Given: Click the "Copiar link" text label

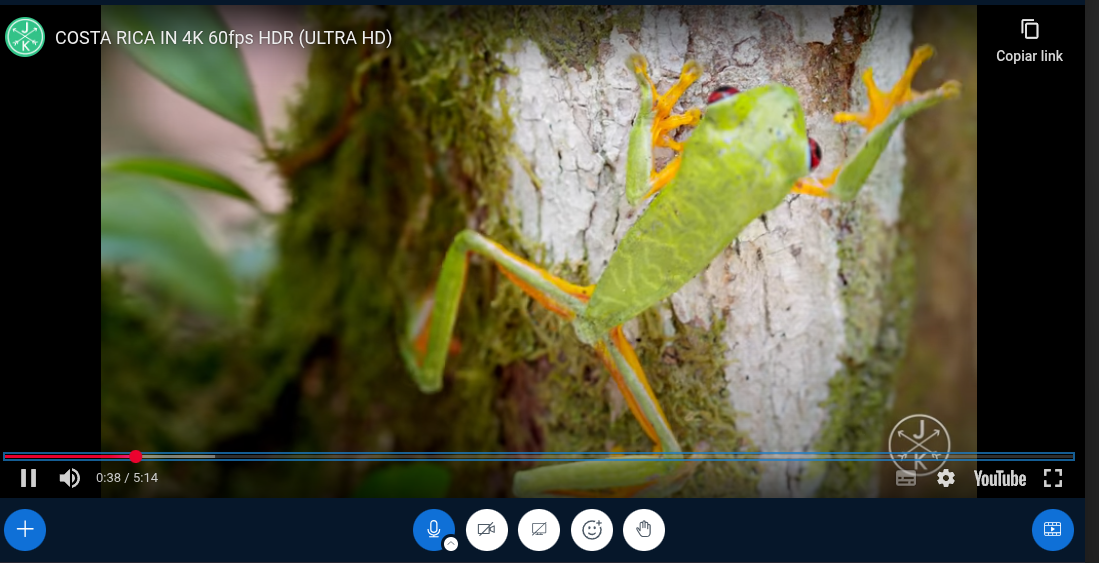Looking at the screenshot, I should (1029, 56).
